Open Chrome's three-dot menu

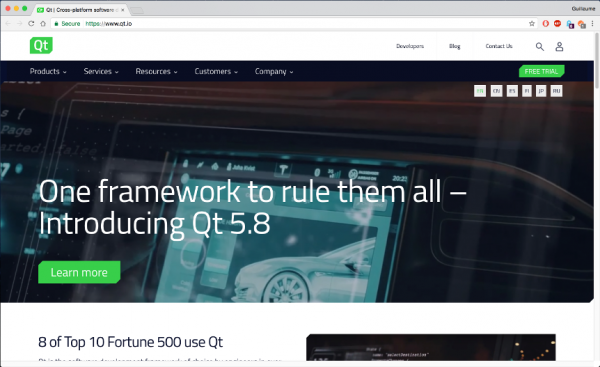point(592,24)
